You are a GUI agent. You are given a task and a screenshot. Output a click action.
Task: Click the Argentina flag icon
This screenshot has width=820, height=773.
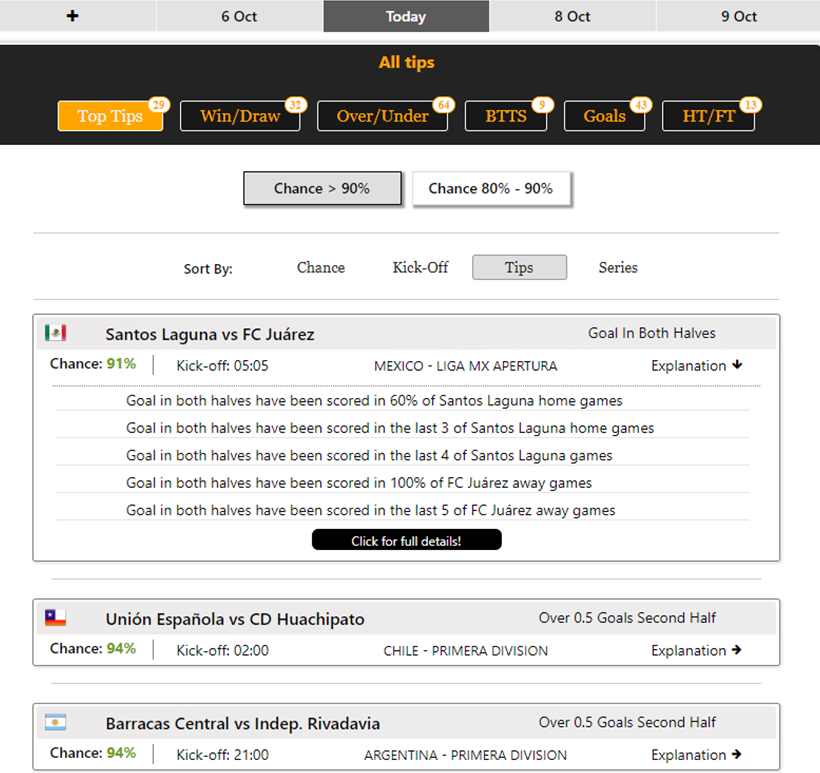click(56, 722)
